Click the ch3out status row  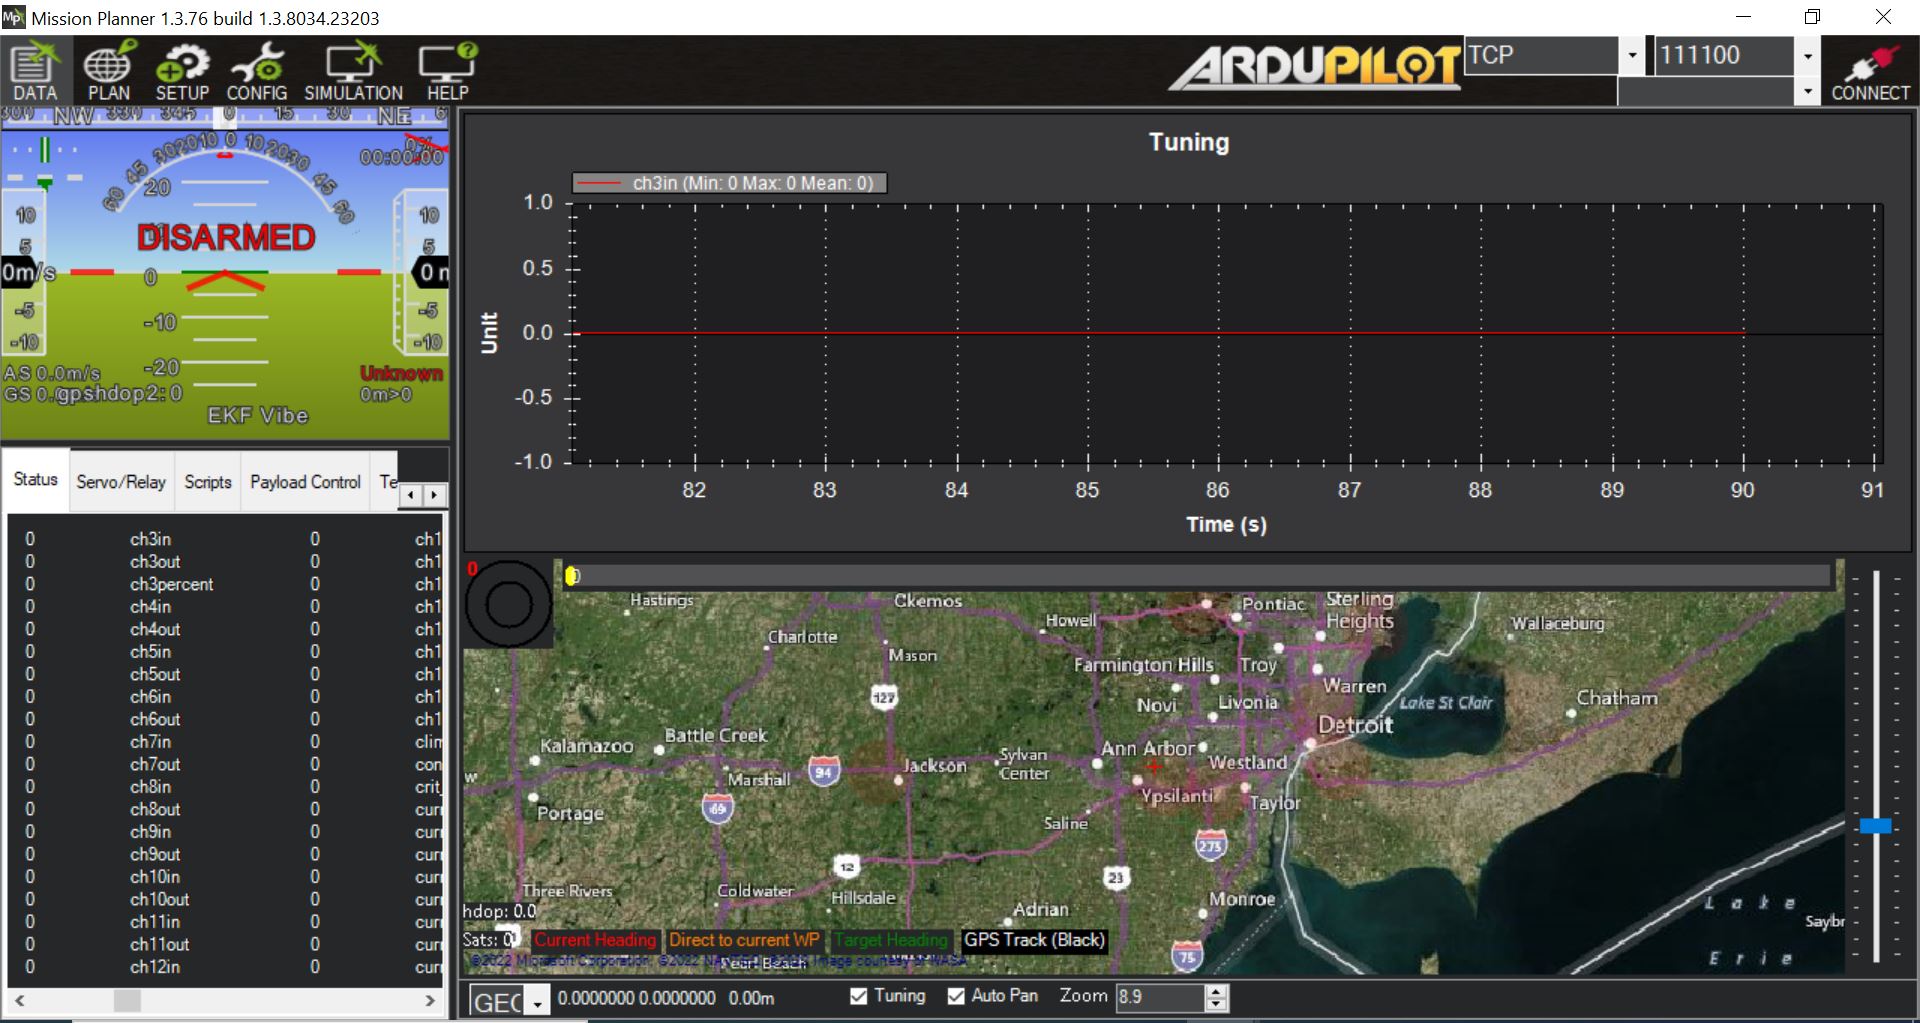tap(226, 561)
